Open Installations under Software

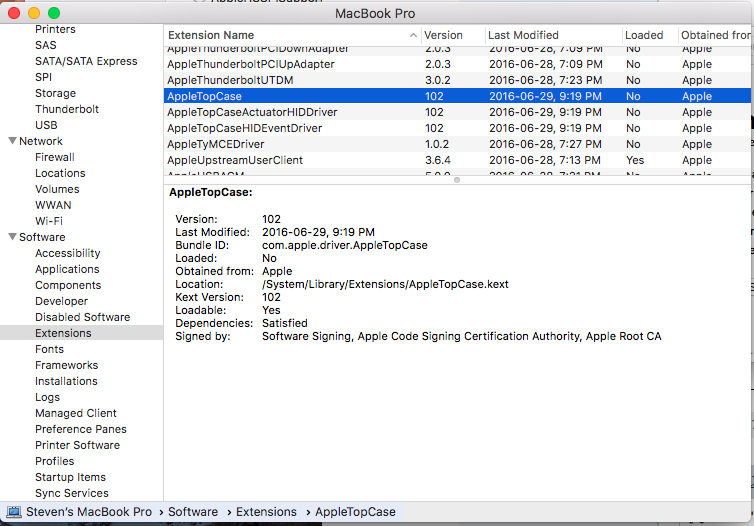(66, 381)
